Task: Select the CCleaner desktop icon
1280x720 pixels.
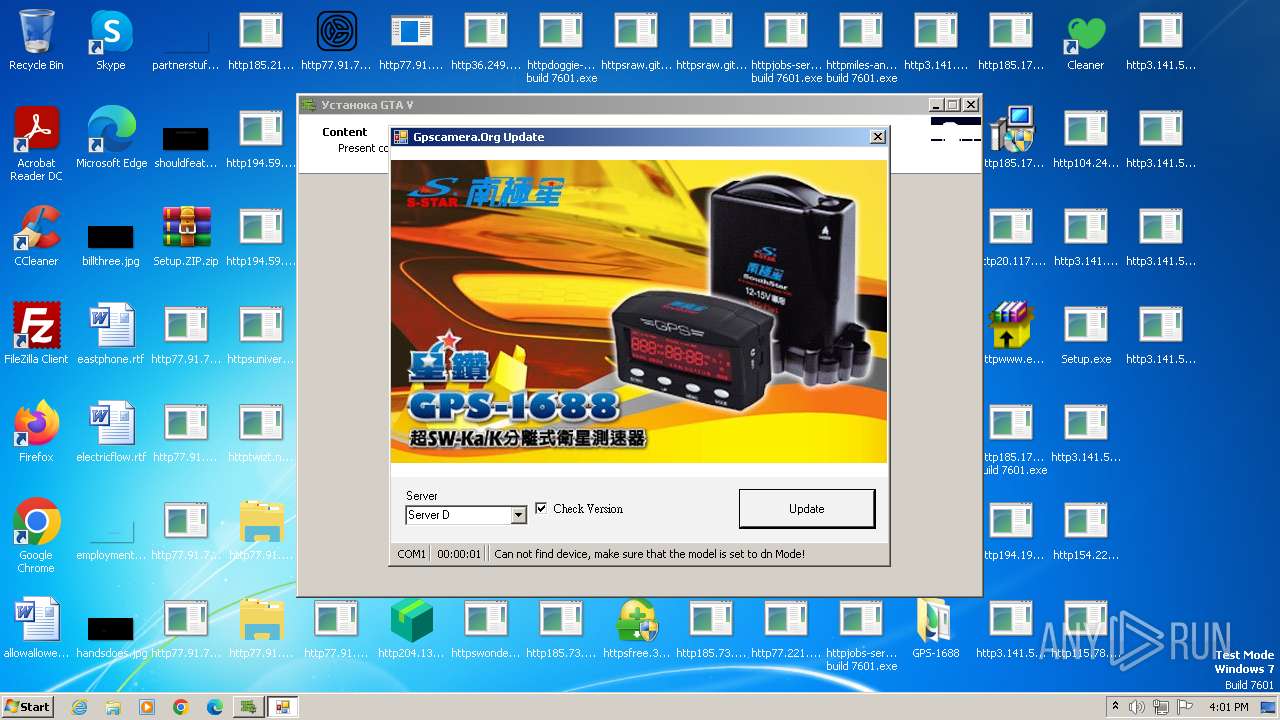Action: tap(36, 237)
